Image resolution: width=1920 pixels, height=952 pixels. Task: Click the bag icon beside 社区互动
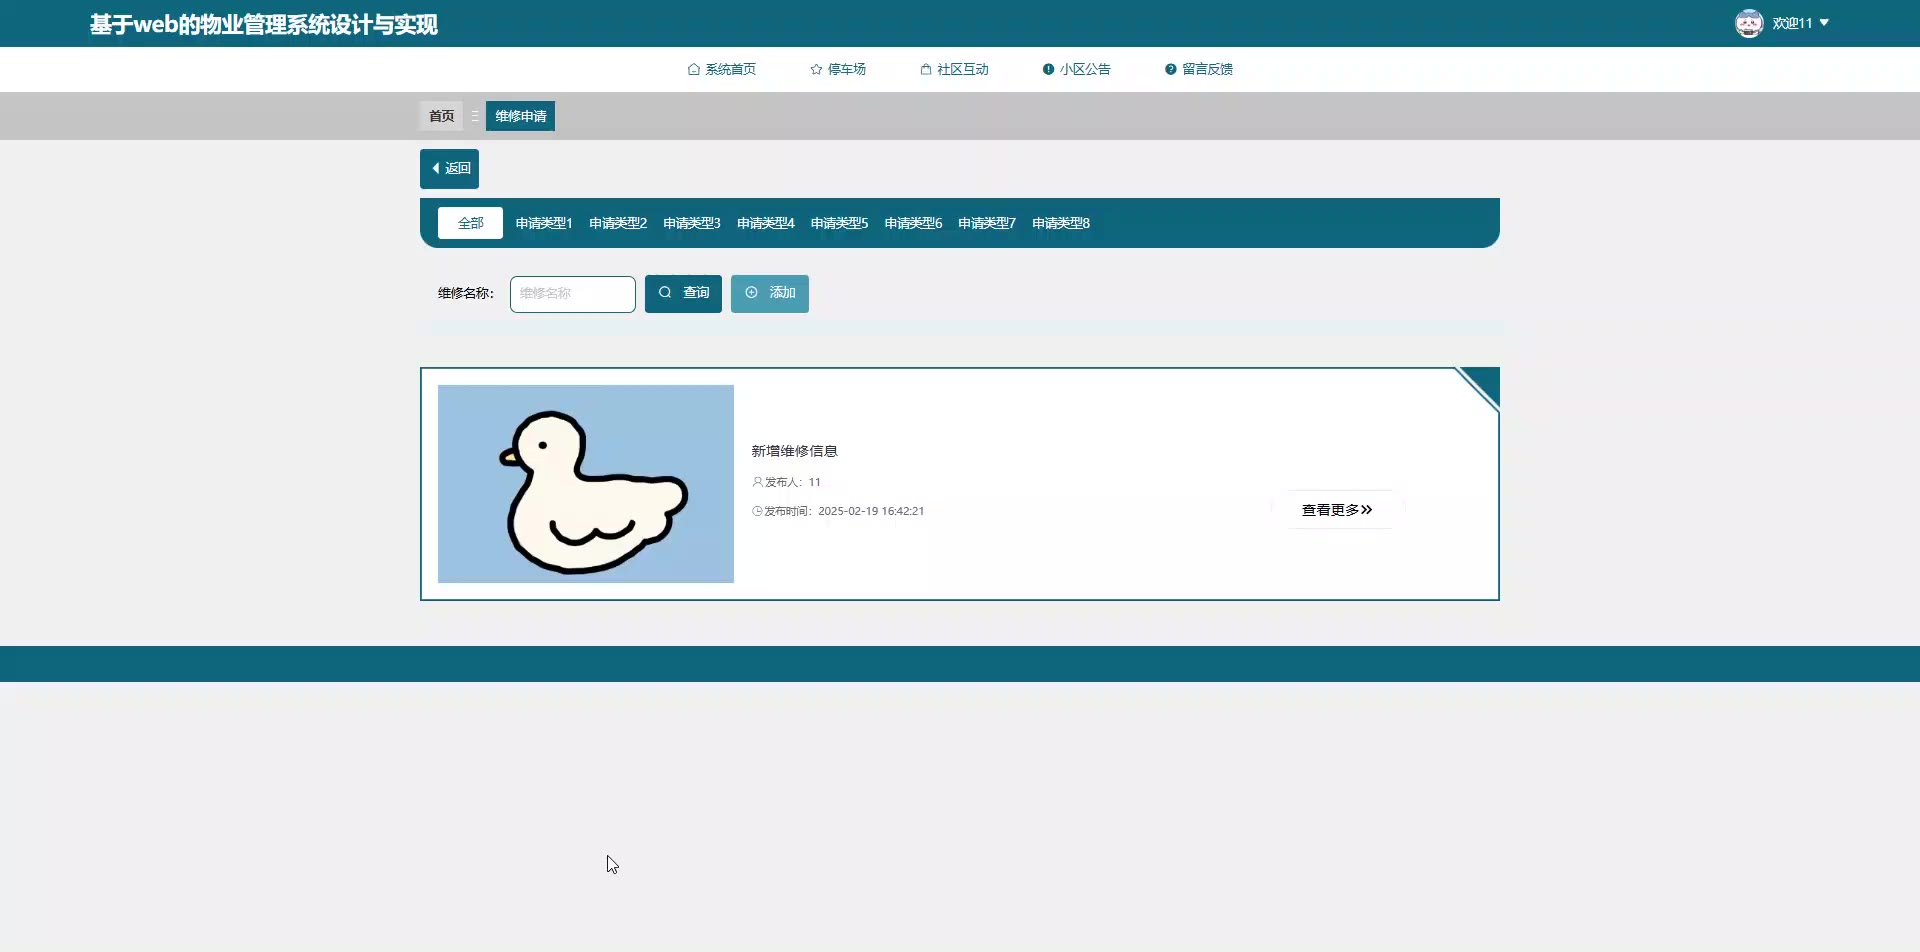926,69
